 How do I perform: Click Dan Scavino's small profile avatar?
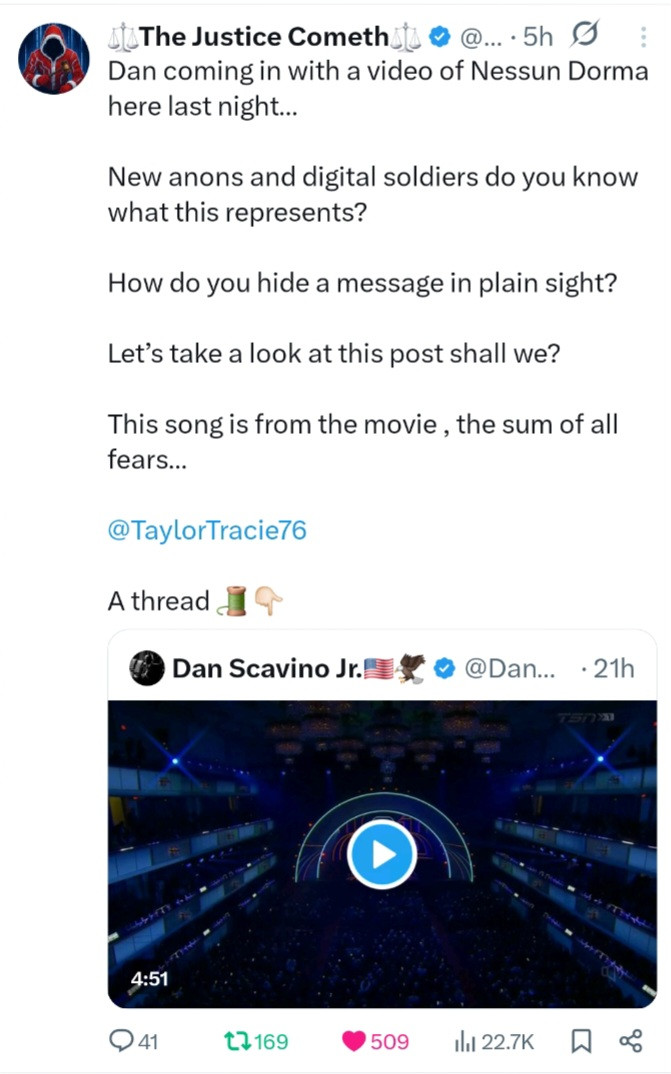tap(148, 667)
